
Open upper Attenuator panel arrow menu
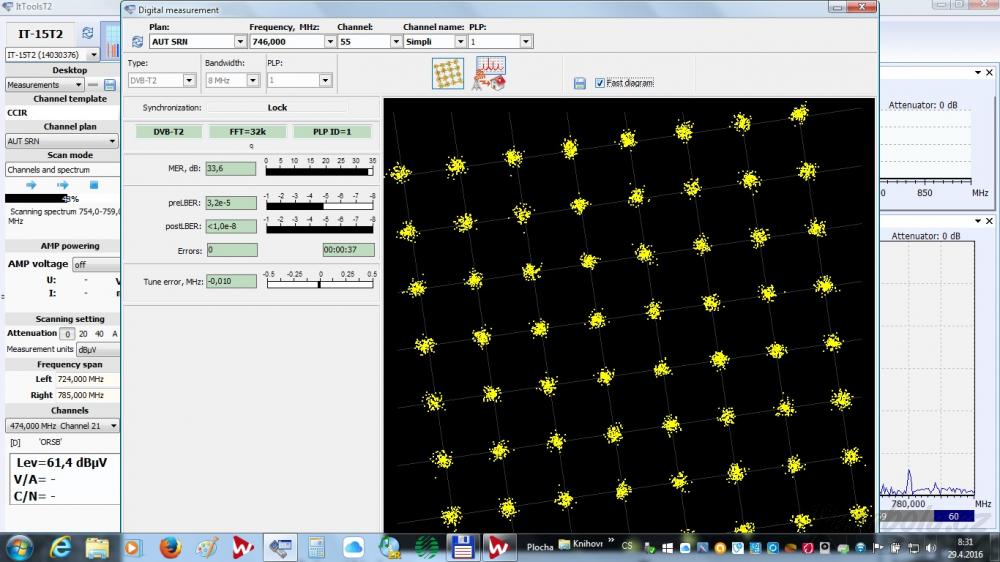[978, 73]
